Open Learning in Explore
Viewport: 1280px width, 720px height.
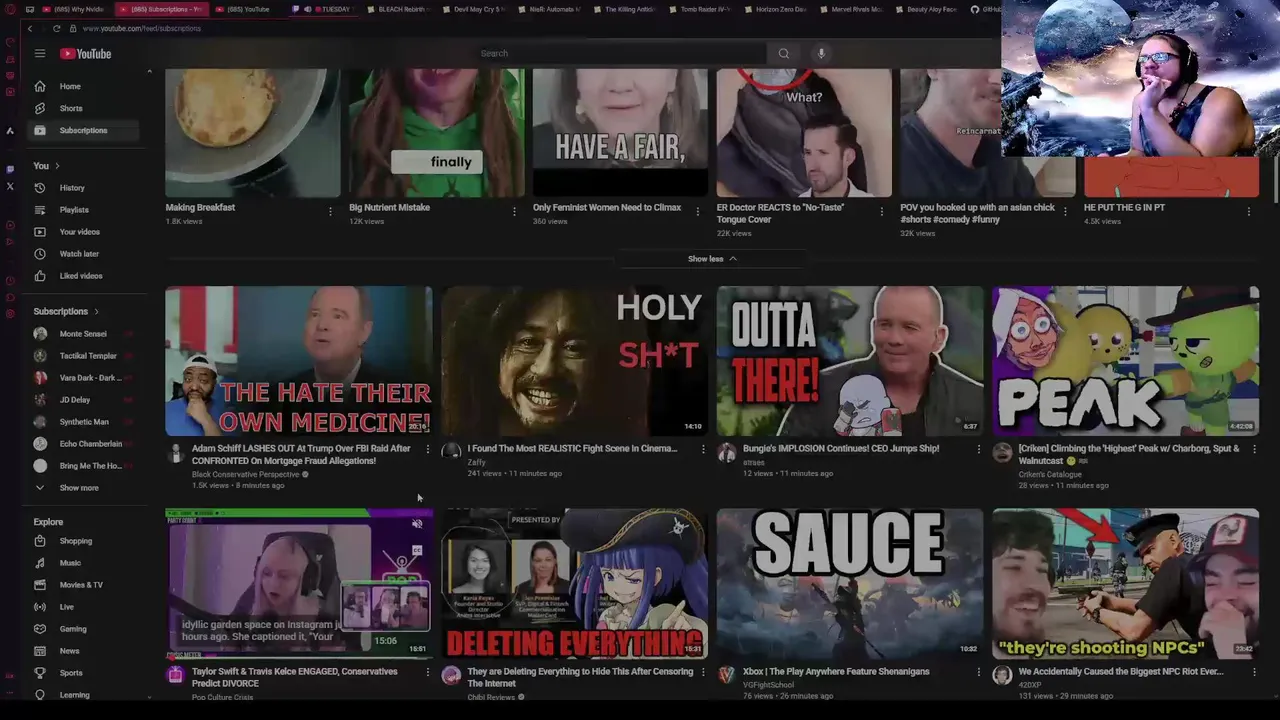tap(84, 695)
